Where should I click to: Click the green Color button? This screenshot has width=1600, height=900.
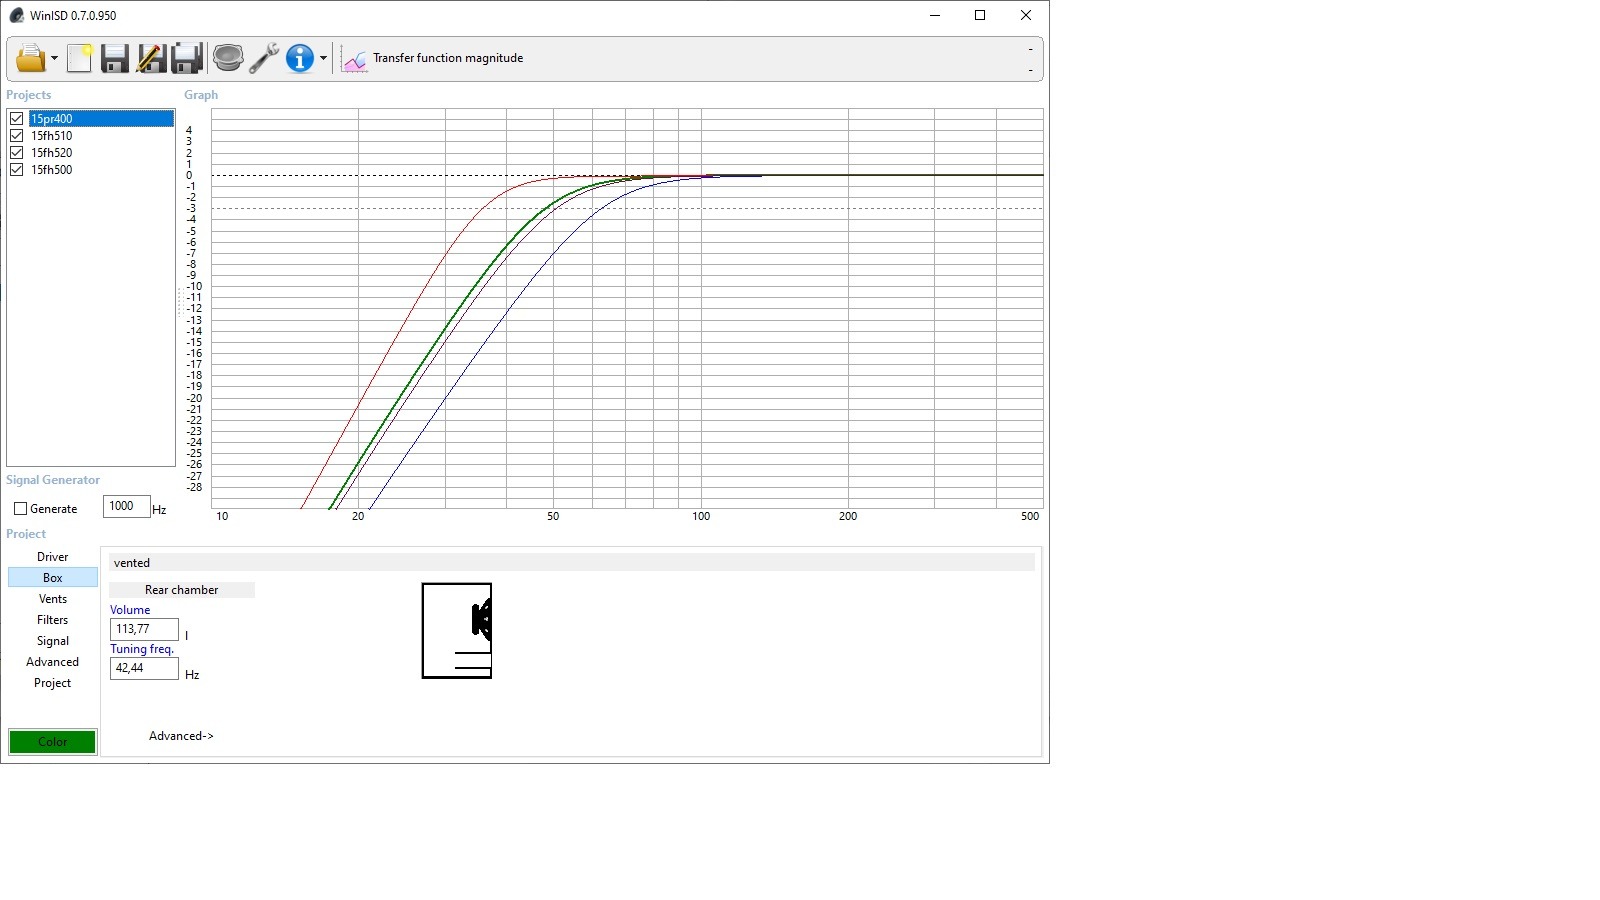click(x=53, y=742)
